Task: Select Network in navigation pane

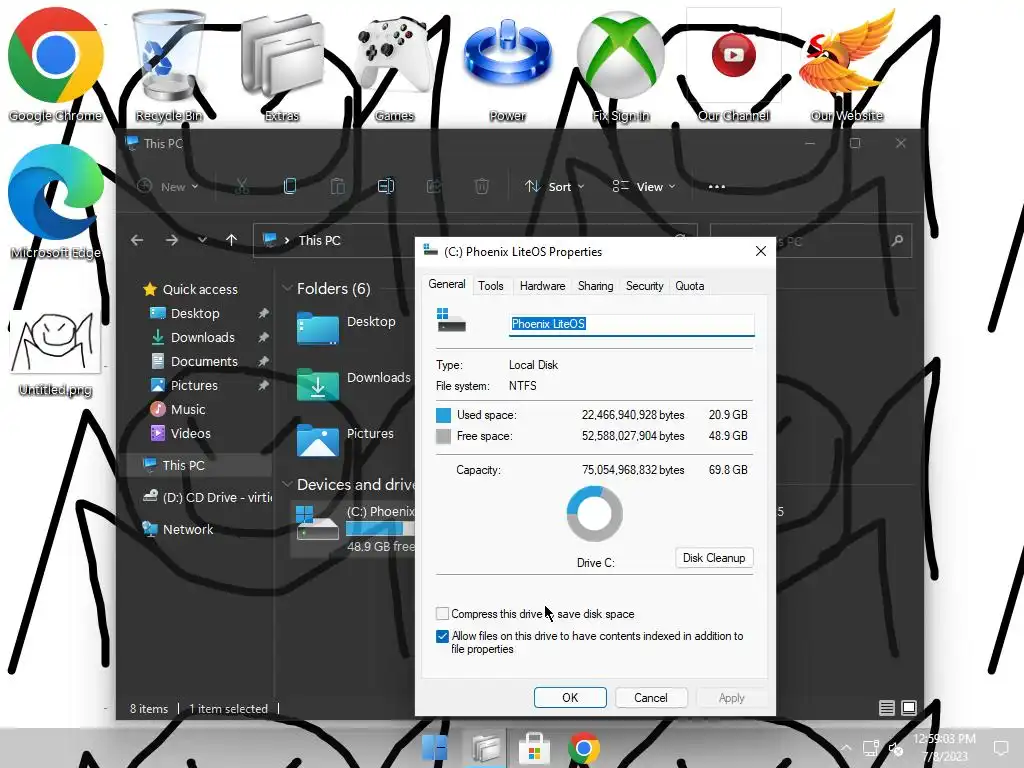Action: [x=187, y=530]
